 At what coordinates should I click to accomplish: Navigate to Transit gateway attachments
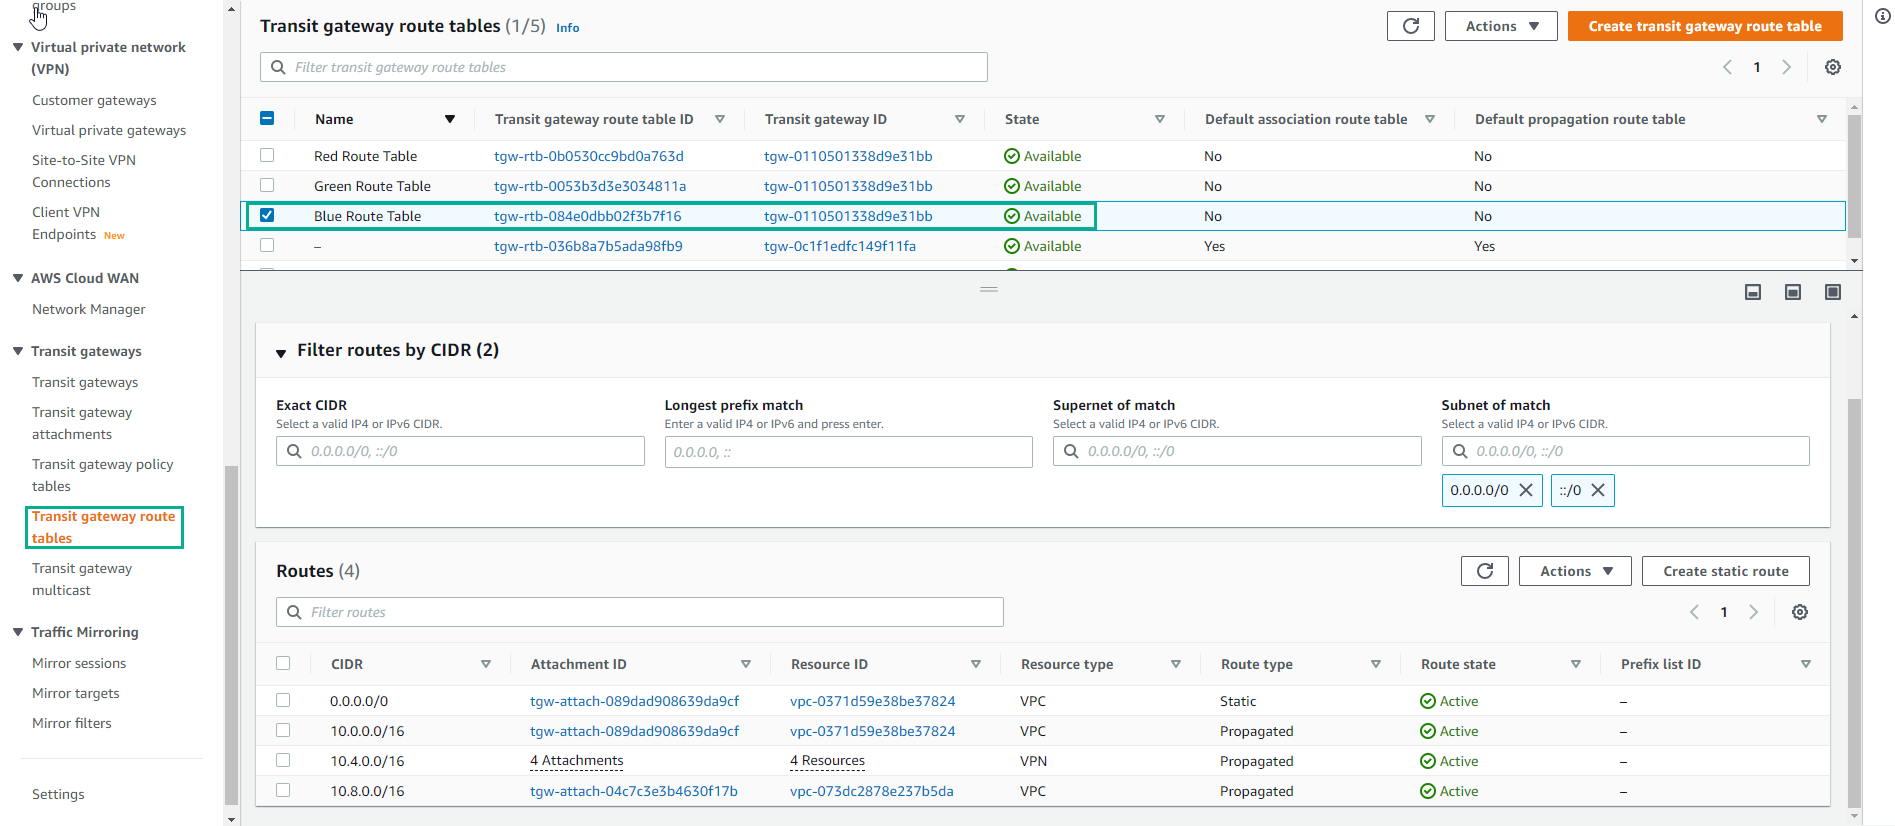click(x=82, y=423)
